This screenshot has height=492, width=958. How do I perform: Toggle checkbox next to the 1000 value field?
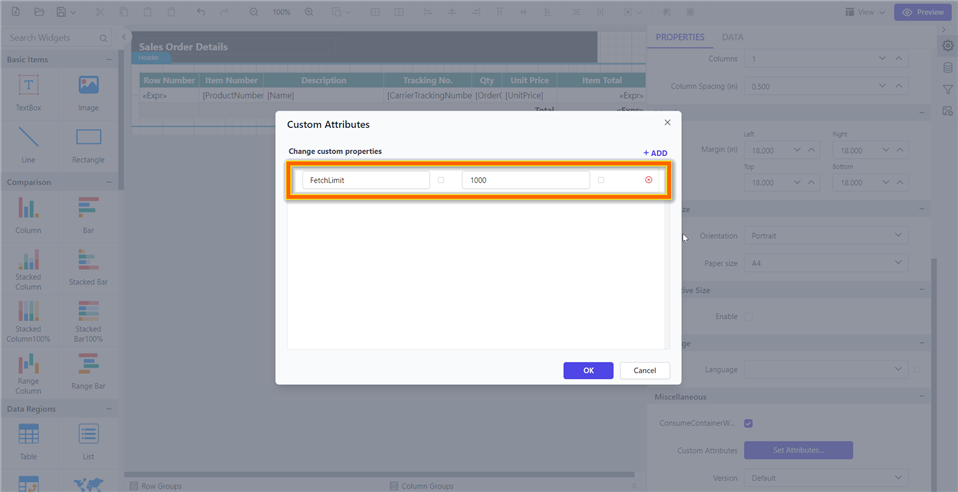(601, 180)
